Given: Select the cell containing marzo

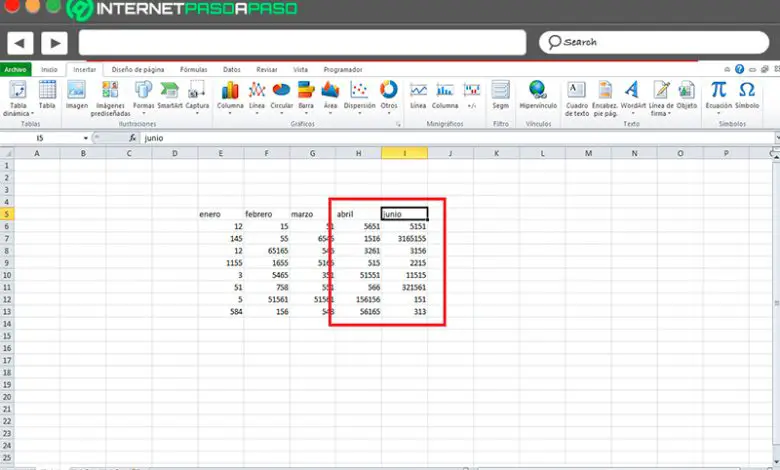Looking at the screenshot, I should 312,214.
